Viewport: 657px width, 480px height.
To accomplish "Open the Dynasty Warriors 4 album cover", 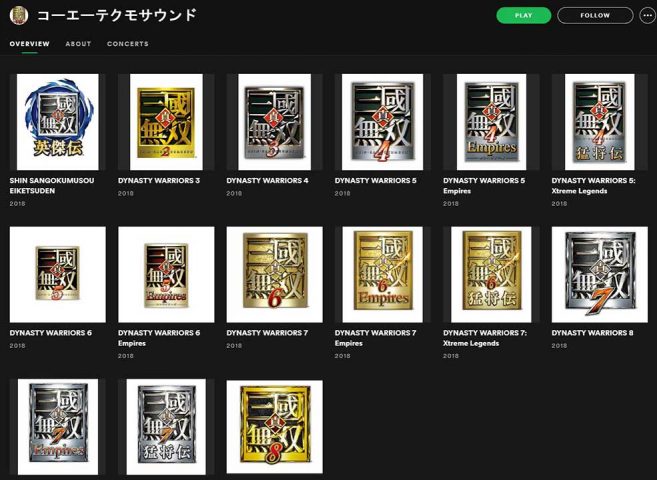I will tap(274, 122).
